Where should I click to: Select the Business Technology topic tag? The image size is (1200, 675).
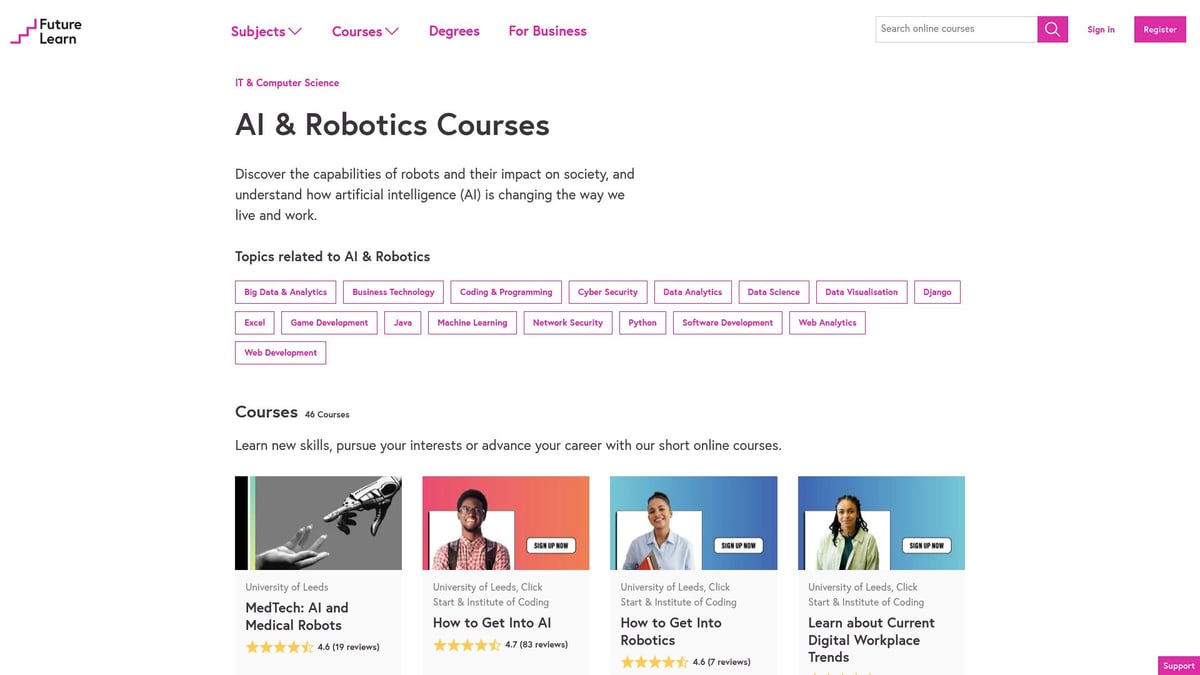393,292
